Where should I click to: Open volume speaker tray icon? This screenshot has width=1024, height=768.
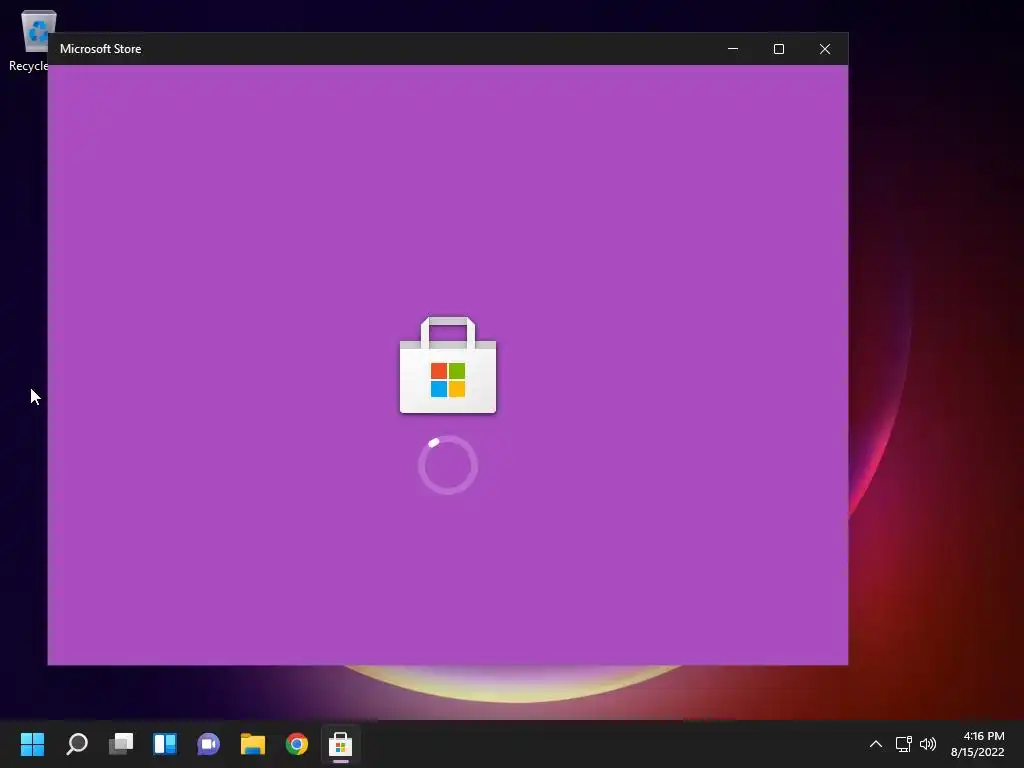927,744
